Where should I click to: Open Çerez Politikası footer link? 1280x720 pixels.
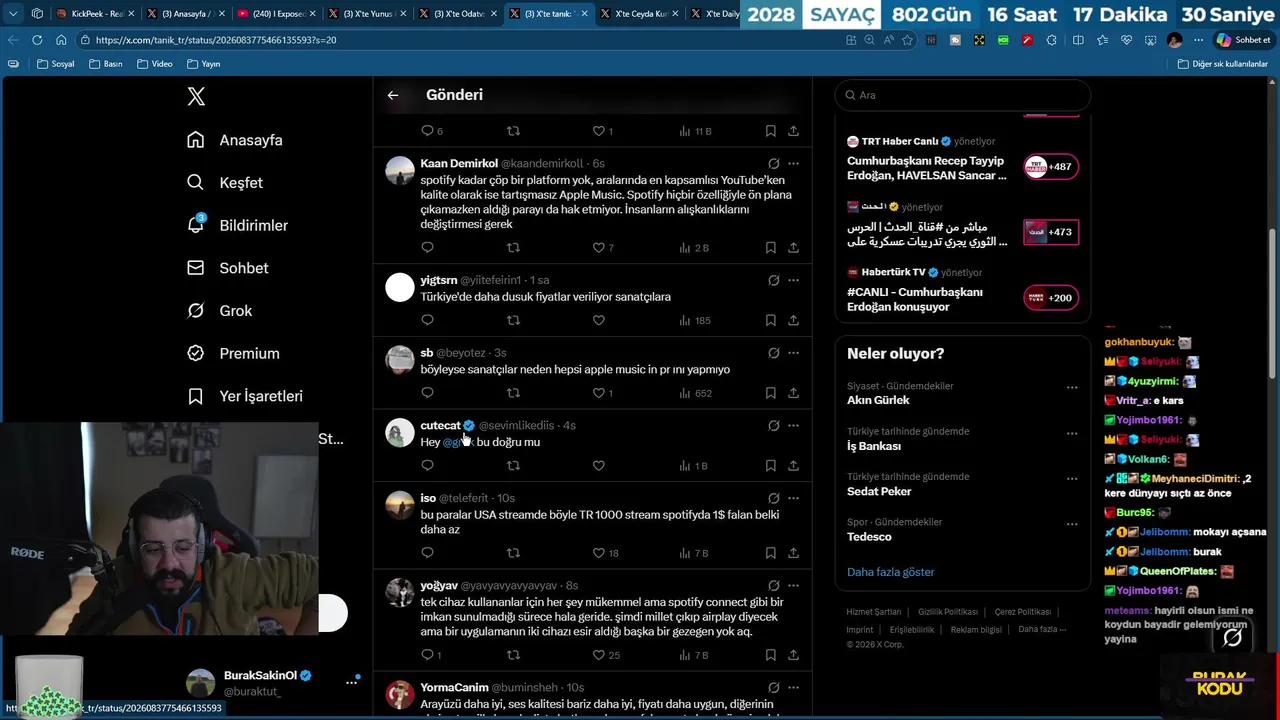click(1022, 612)
